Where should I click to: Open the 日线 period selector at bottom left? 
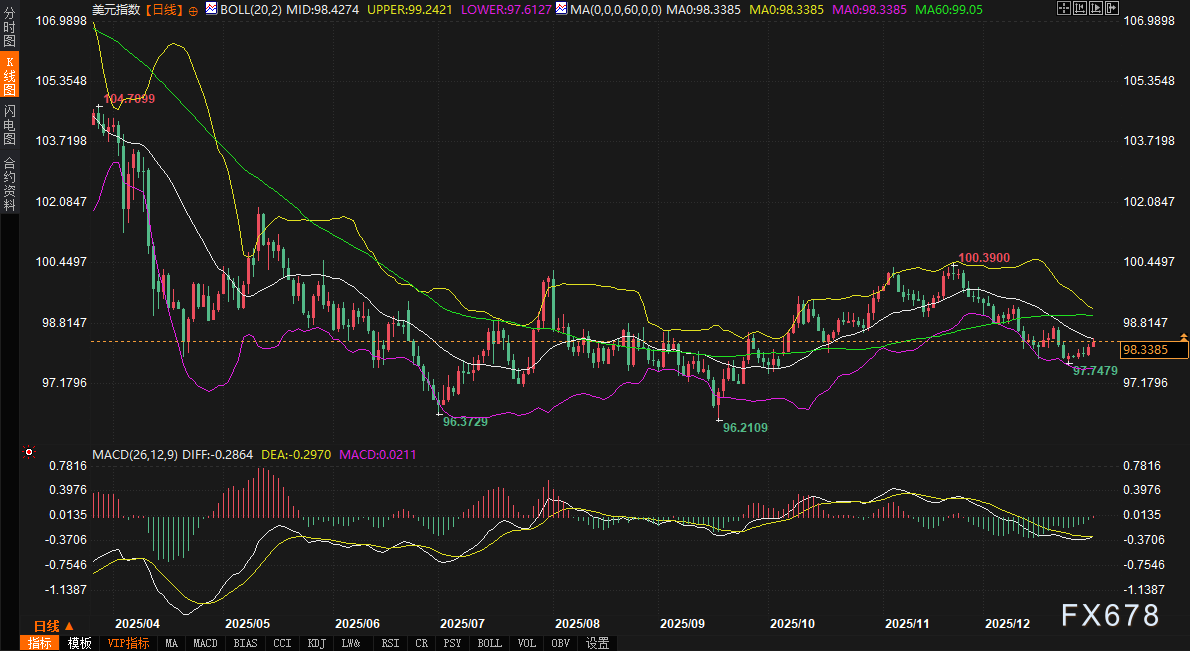click(54, 624)
